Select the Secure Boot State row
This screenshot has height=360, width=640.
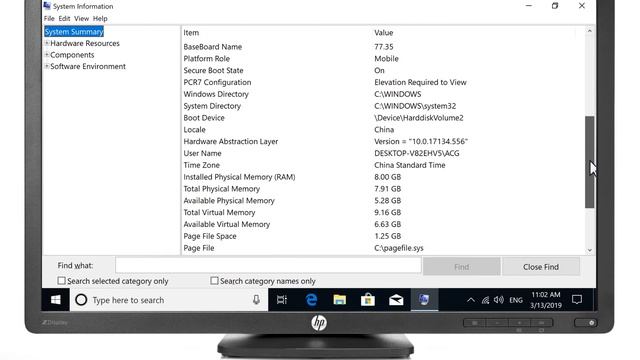pyautogui.click(x=383, y=70)
